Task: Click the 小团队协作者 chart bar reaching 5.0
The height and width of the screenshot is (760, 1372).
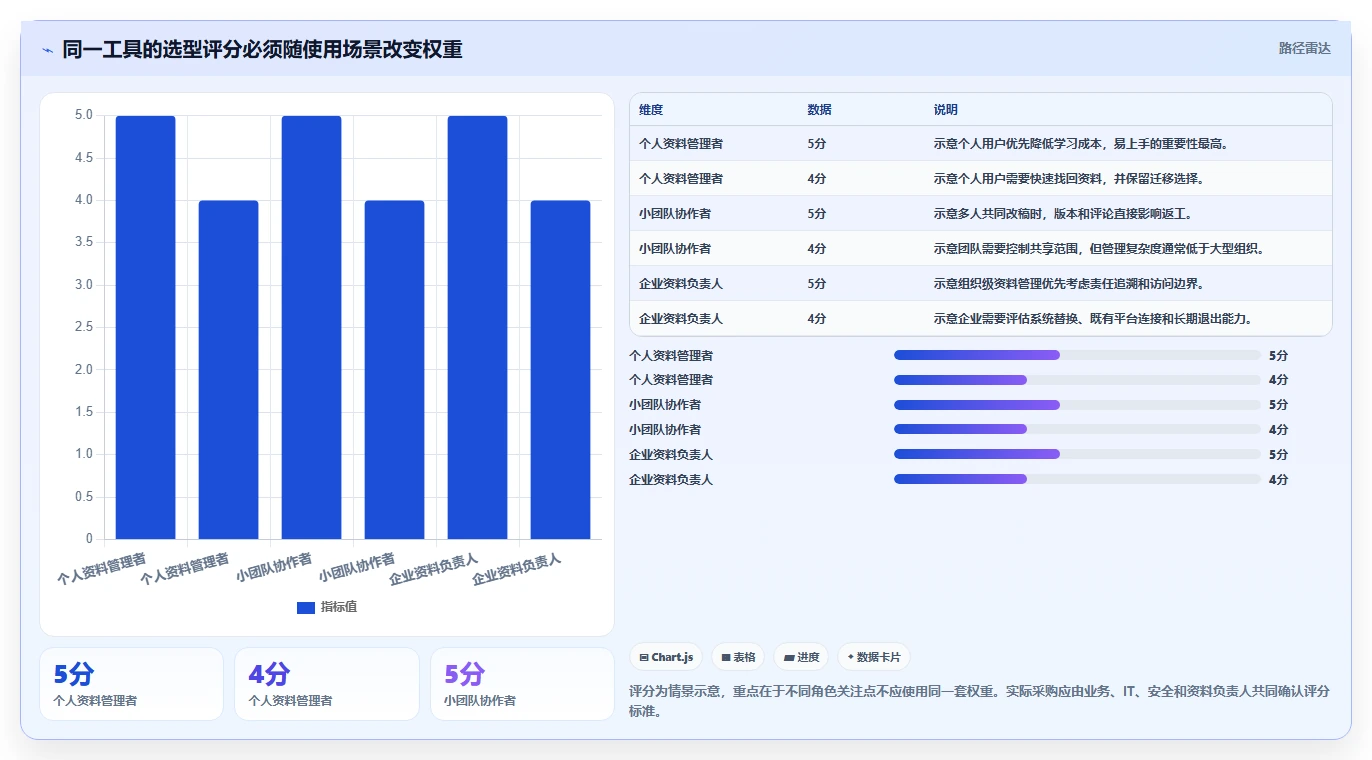Action: point(311,327)
